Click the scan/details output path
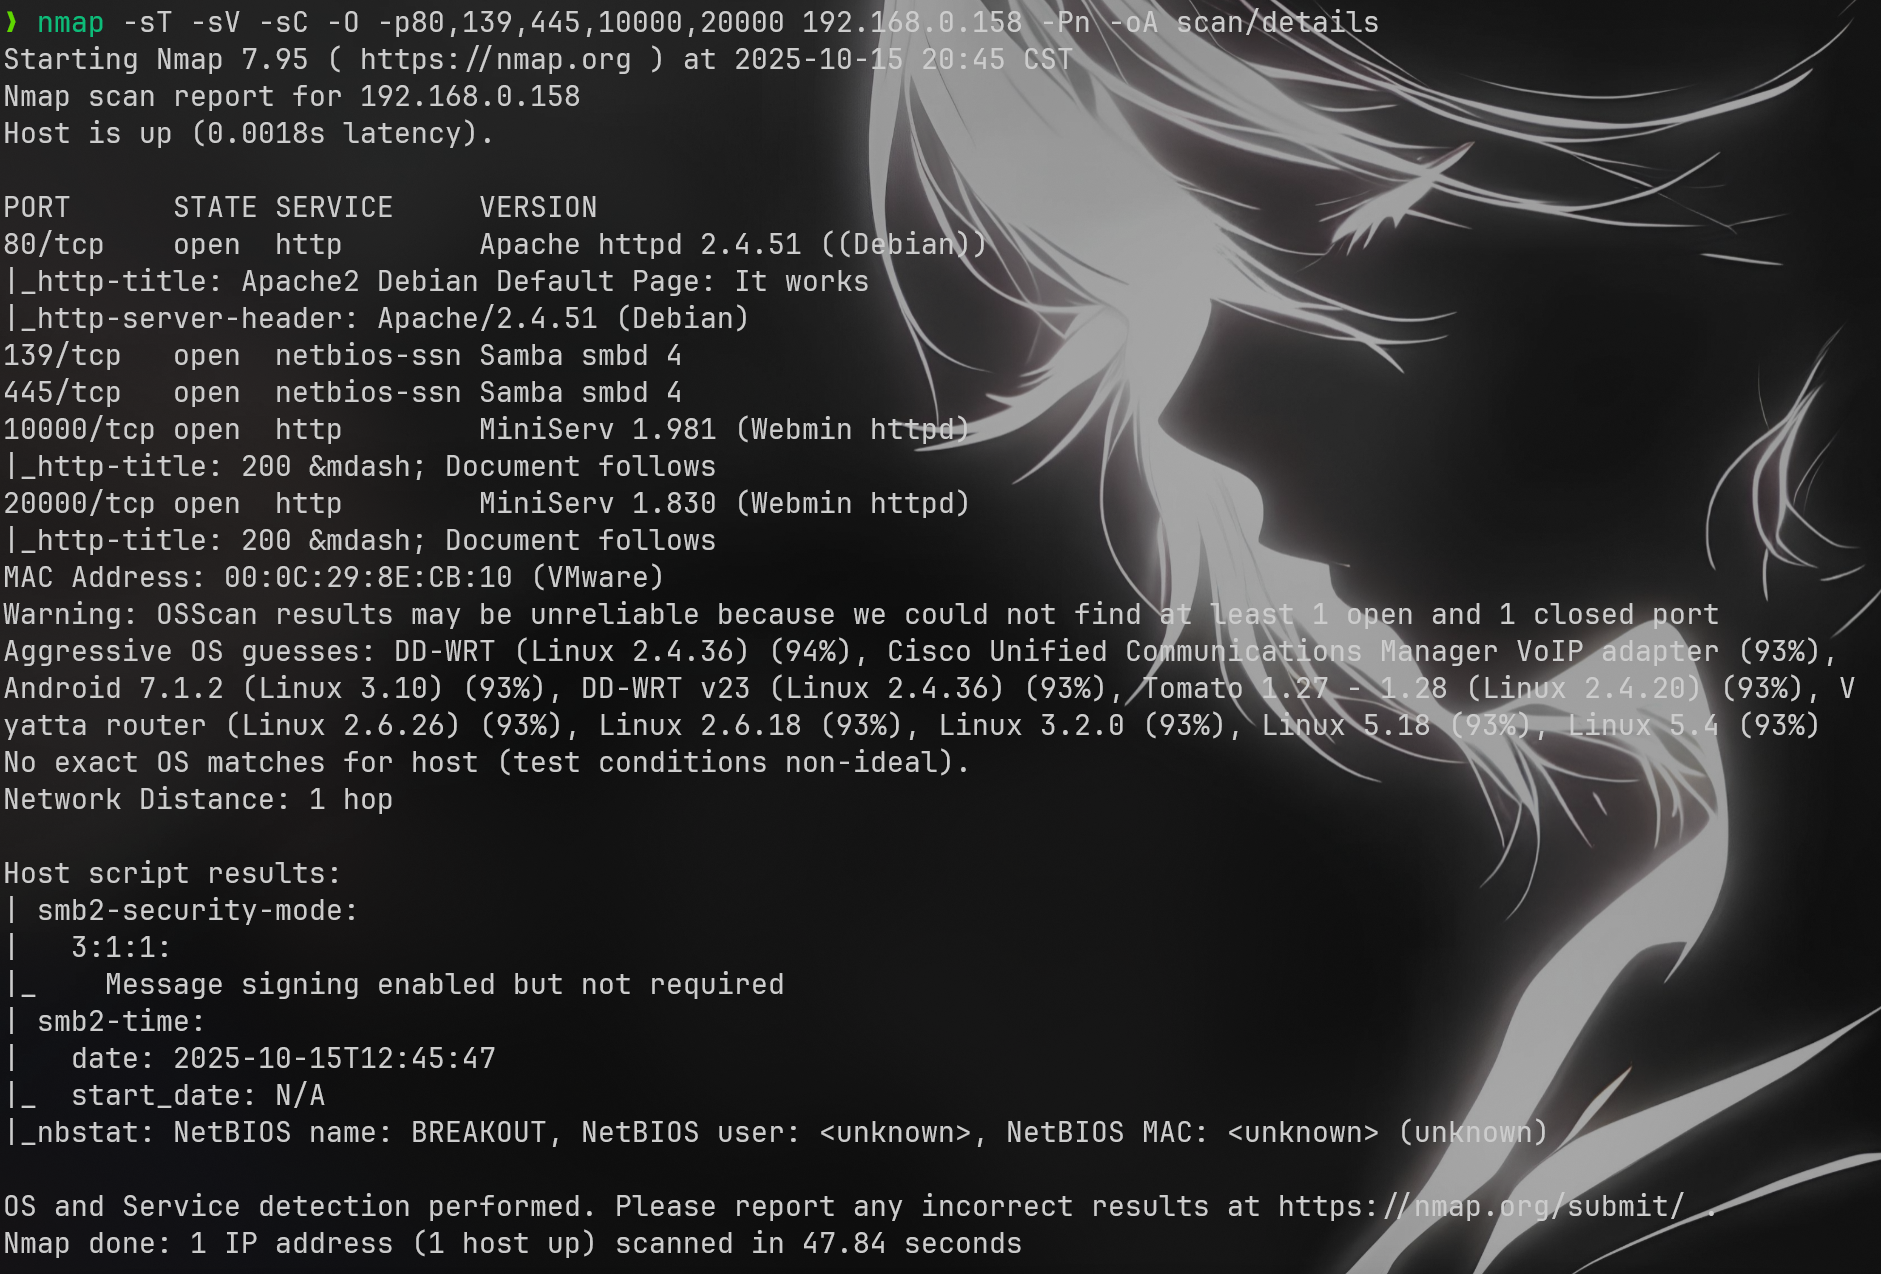 1277,23
